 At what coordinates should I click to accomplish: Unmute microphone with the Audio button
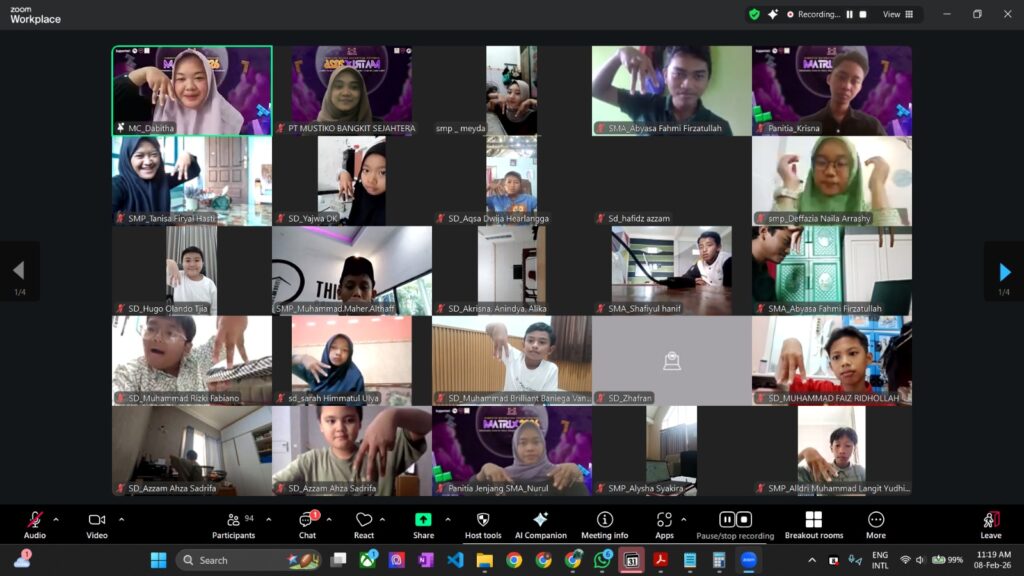tap(35, 520)
